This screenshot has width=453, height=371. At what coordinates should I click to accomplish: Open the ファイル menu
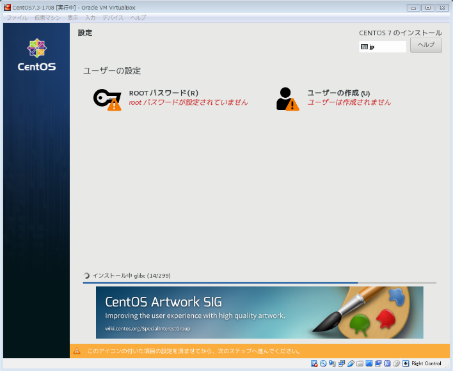point(17,18)
